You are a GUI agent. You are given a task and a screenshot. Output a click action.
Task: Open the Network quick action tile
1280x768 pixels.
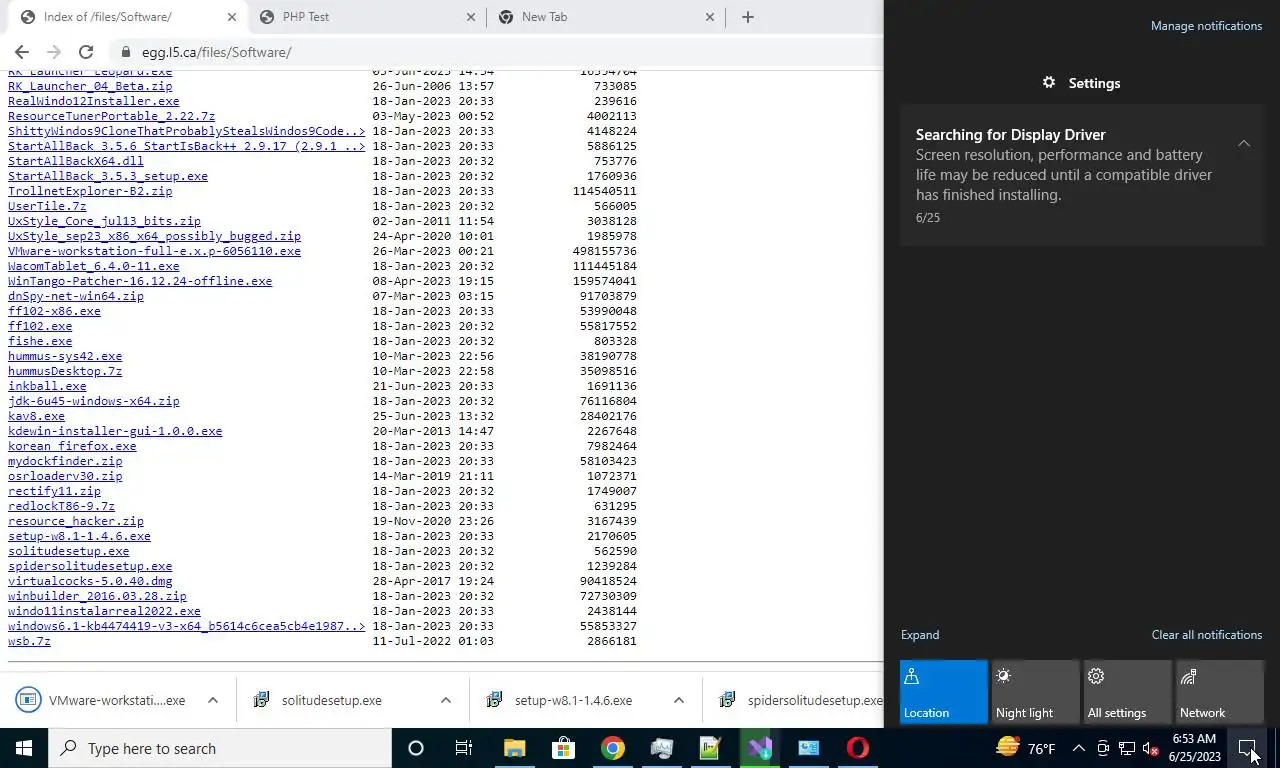tap(1219, 692)
